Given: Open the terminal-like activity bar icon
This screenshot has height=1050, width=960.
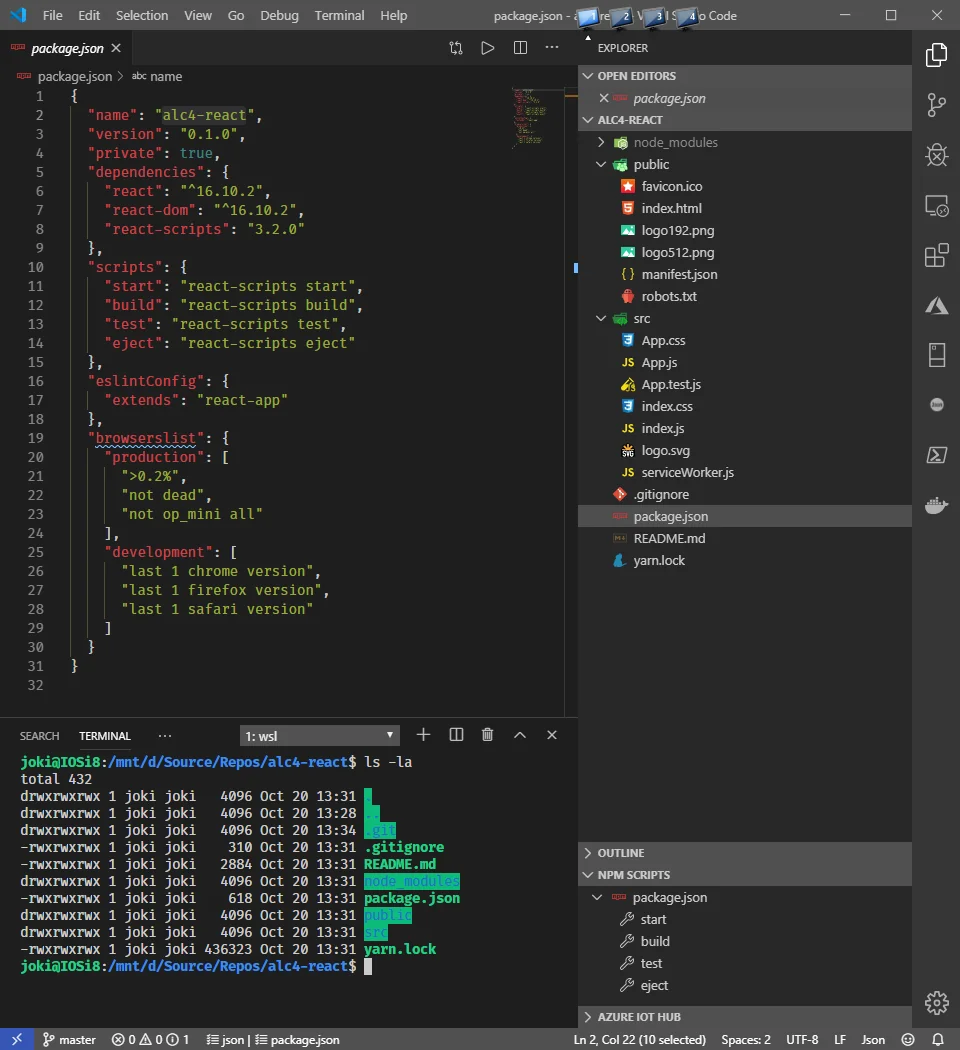Looking at the screenshot, I should 936,455.
